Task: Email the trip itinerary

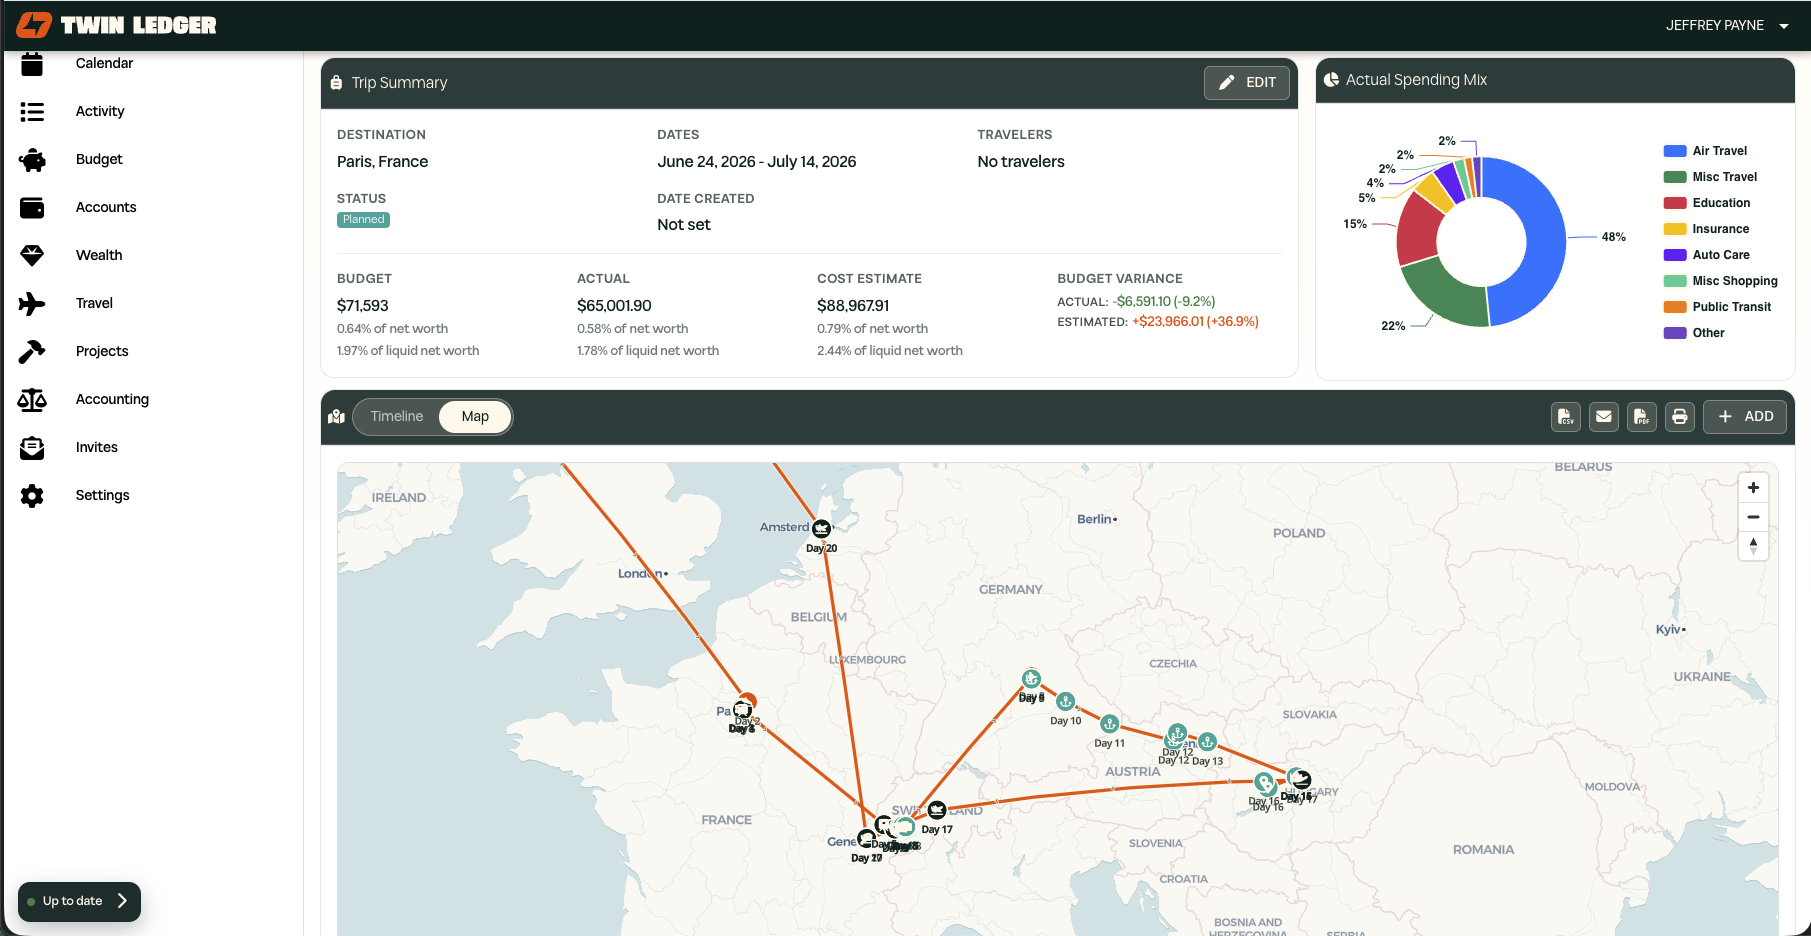Action: pyautogui.click(x=1604, y=417)
